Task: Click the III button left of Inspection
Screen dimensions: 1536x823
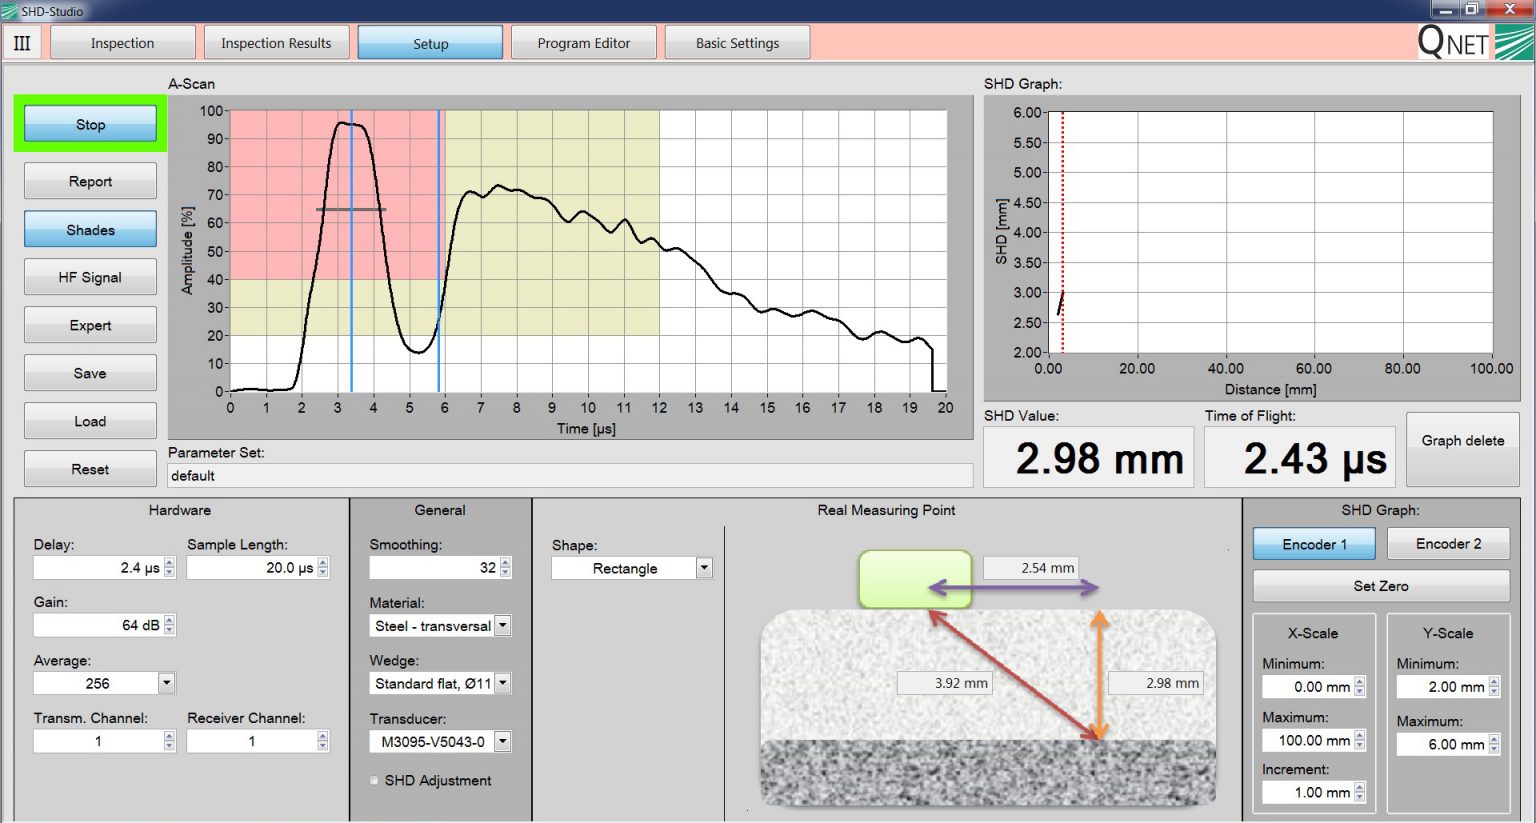Action: click(22, 42)
